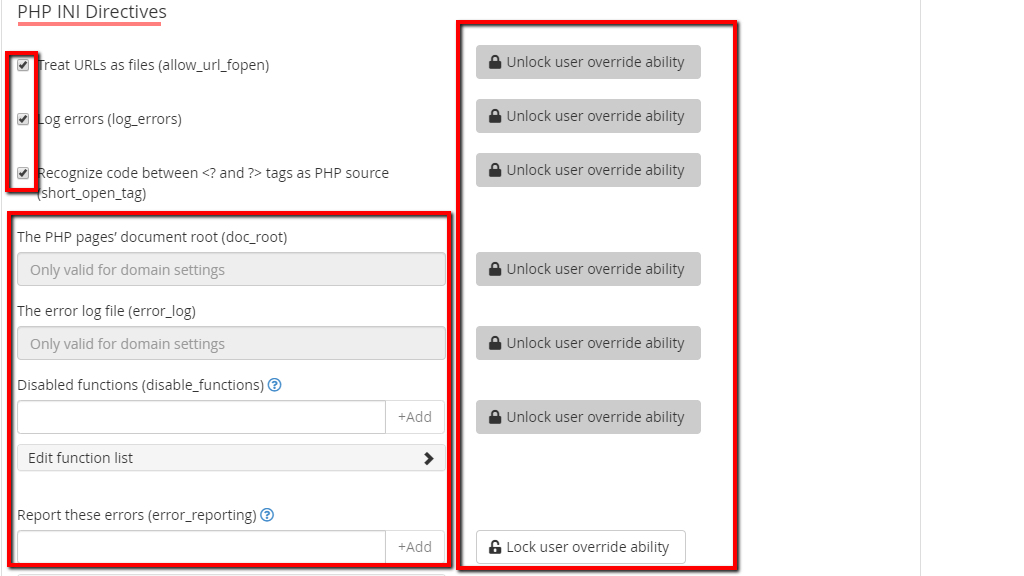The width and height of the screenshot is (1024, 576).
Task: Click the lock icon in the doc_root unlock button
Action: coord(495,269)
